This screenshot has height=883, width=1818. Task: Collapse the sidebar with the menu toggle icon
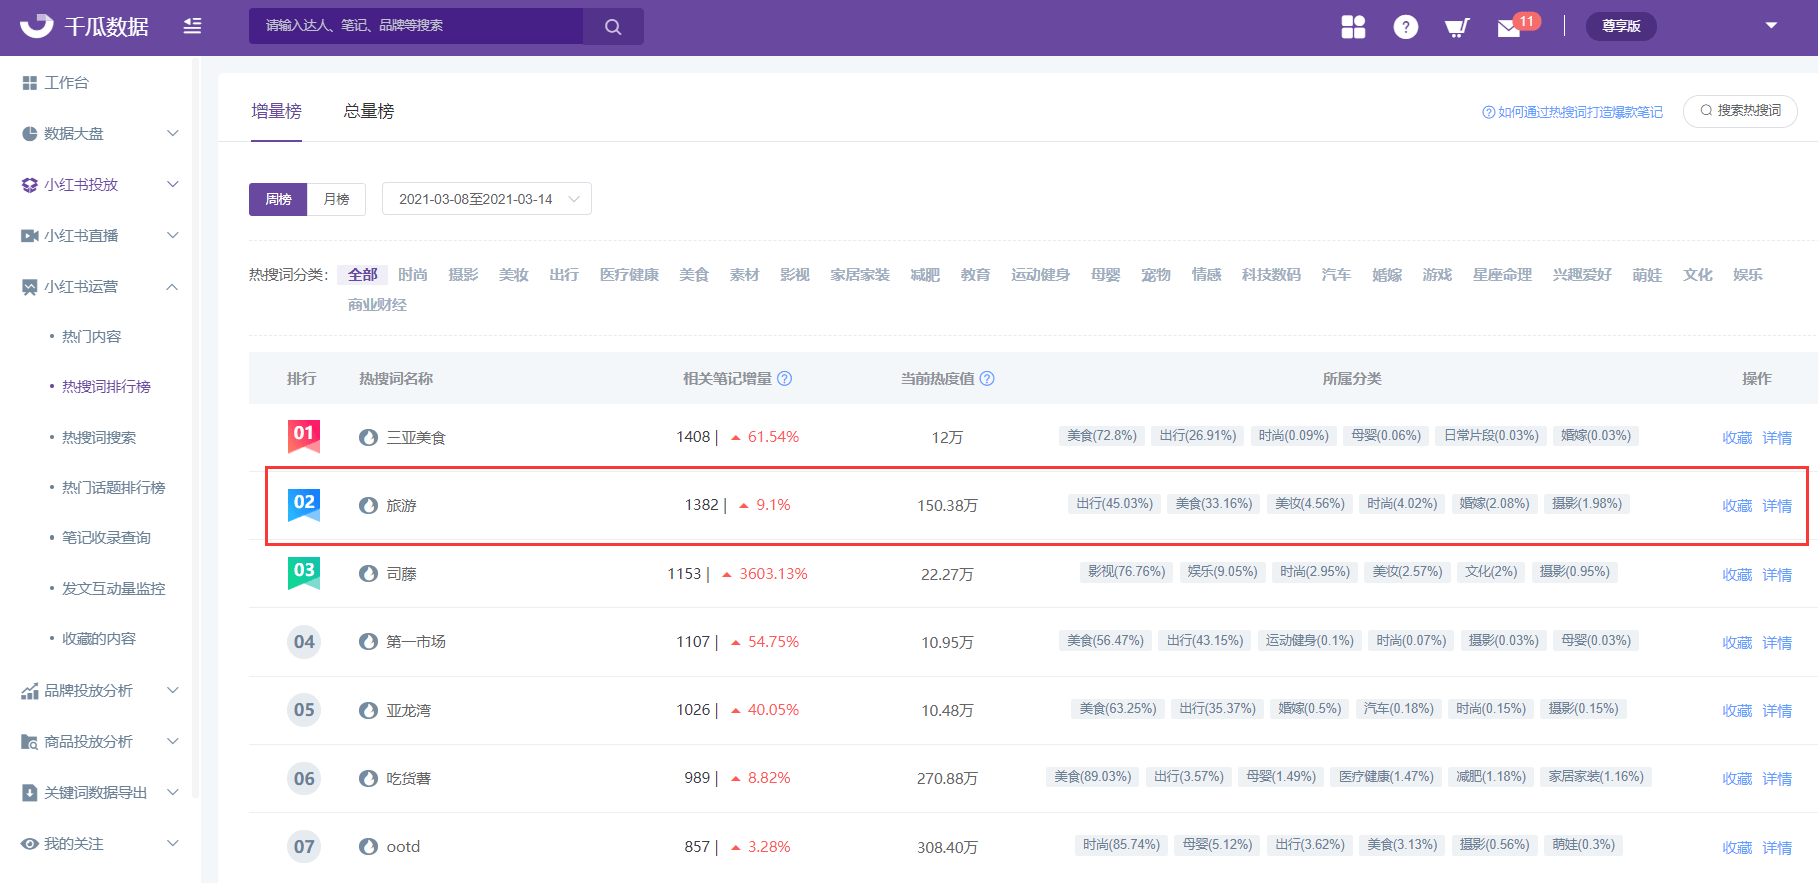click(192, 26)
